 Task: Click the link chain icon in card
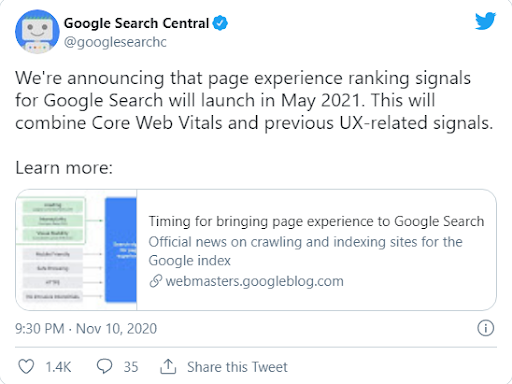tap(156, 281)
